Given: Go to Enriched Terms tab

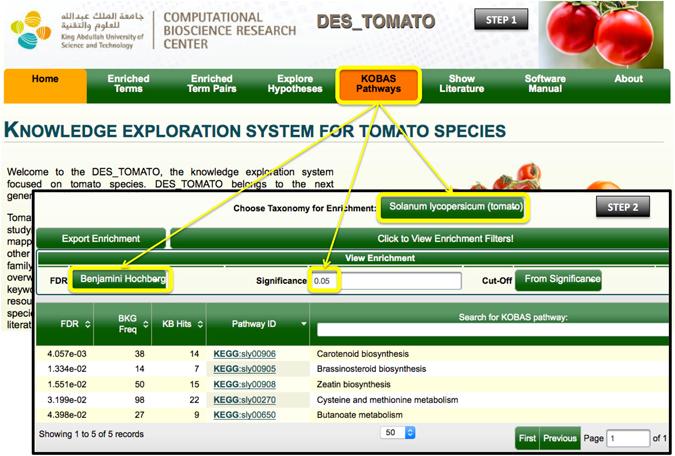Looking at the screenshot, I should (128, 84).
